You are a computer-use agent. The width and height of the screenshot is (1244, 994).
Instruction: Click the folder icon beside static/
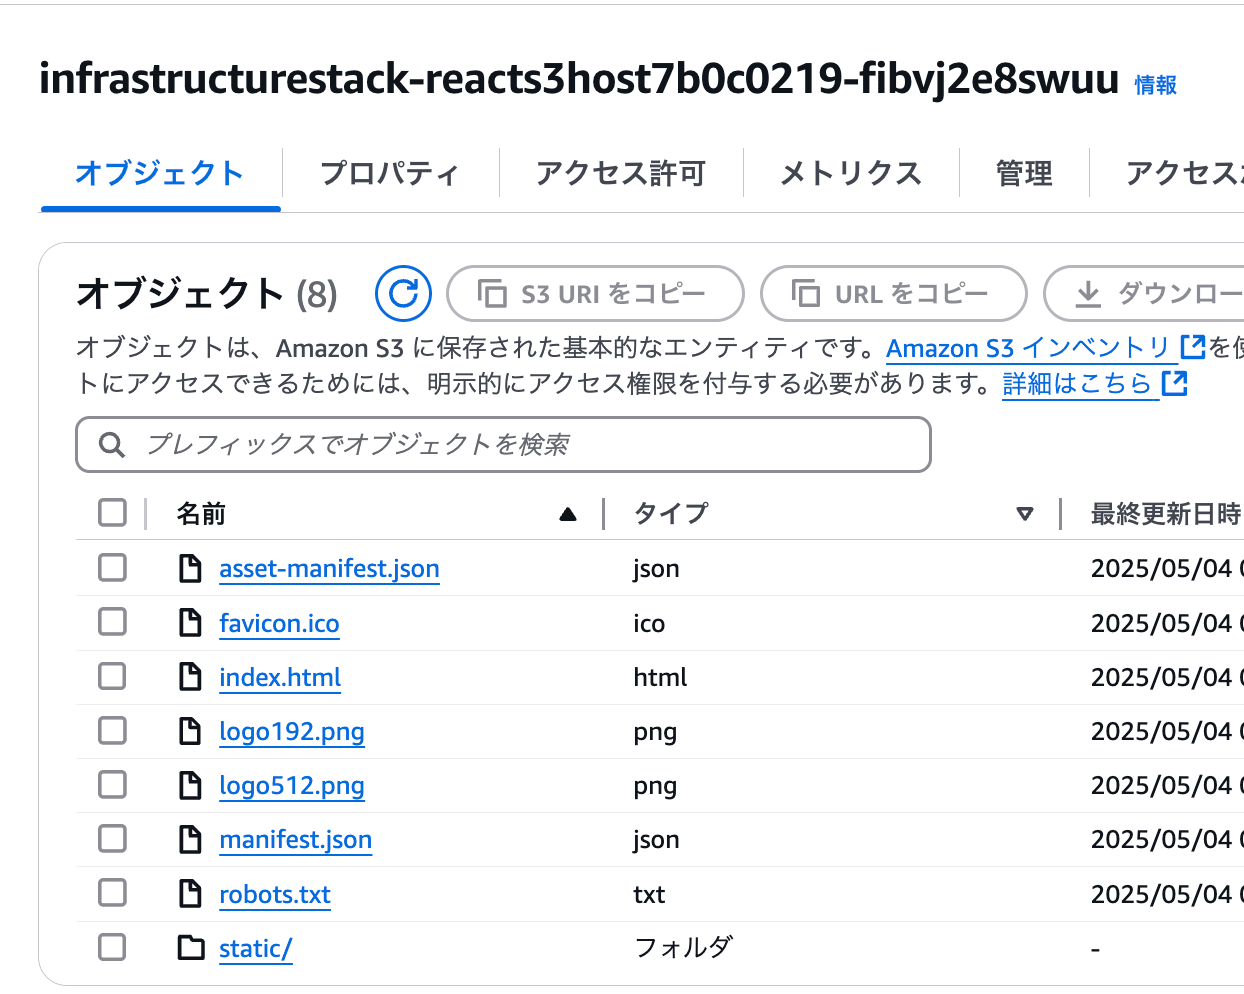pos(190,947)
